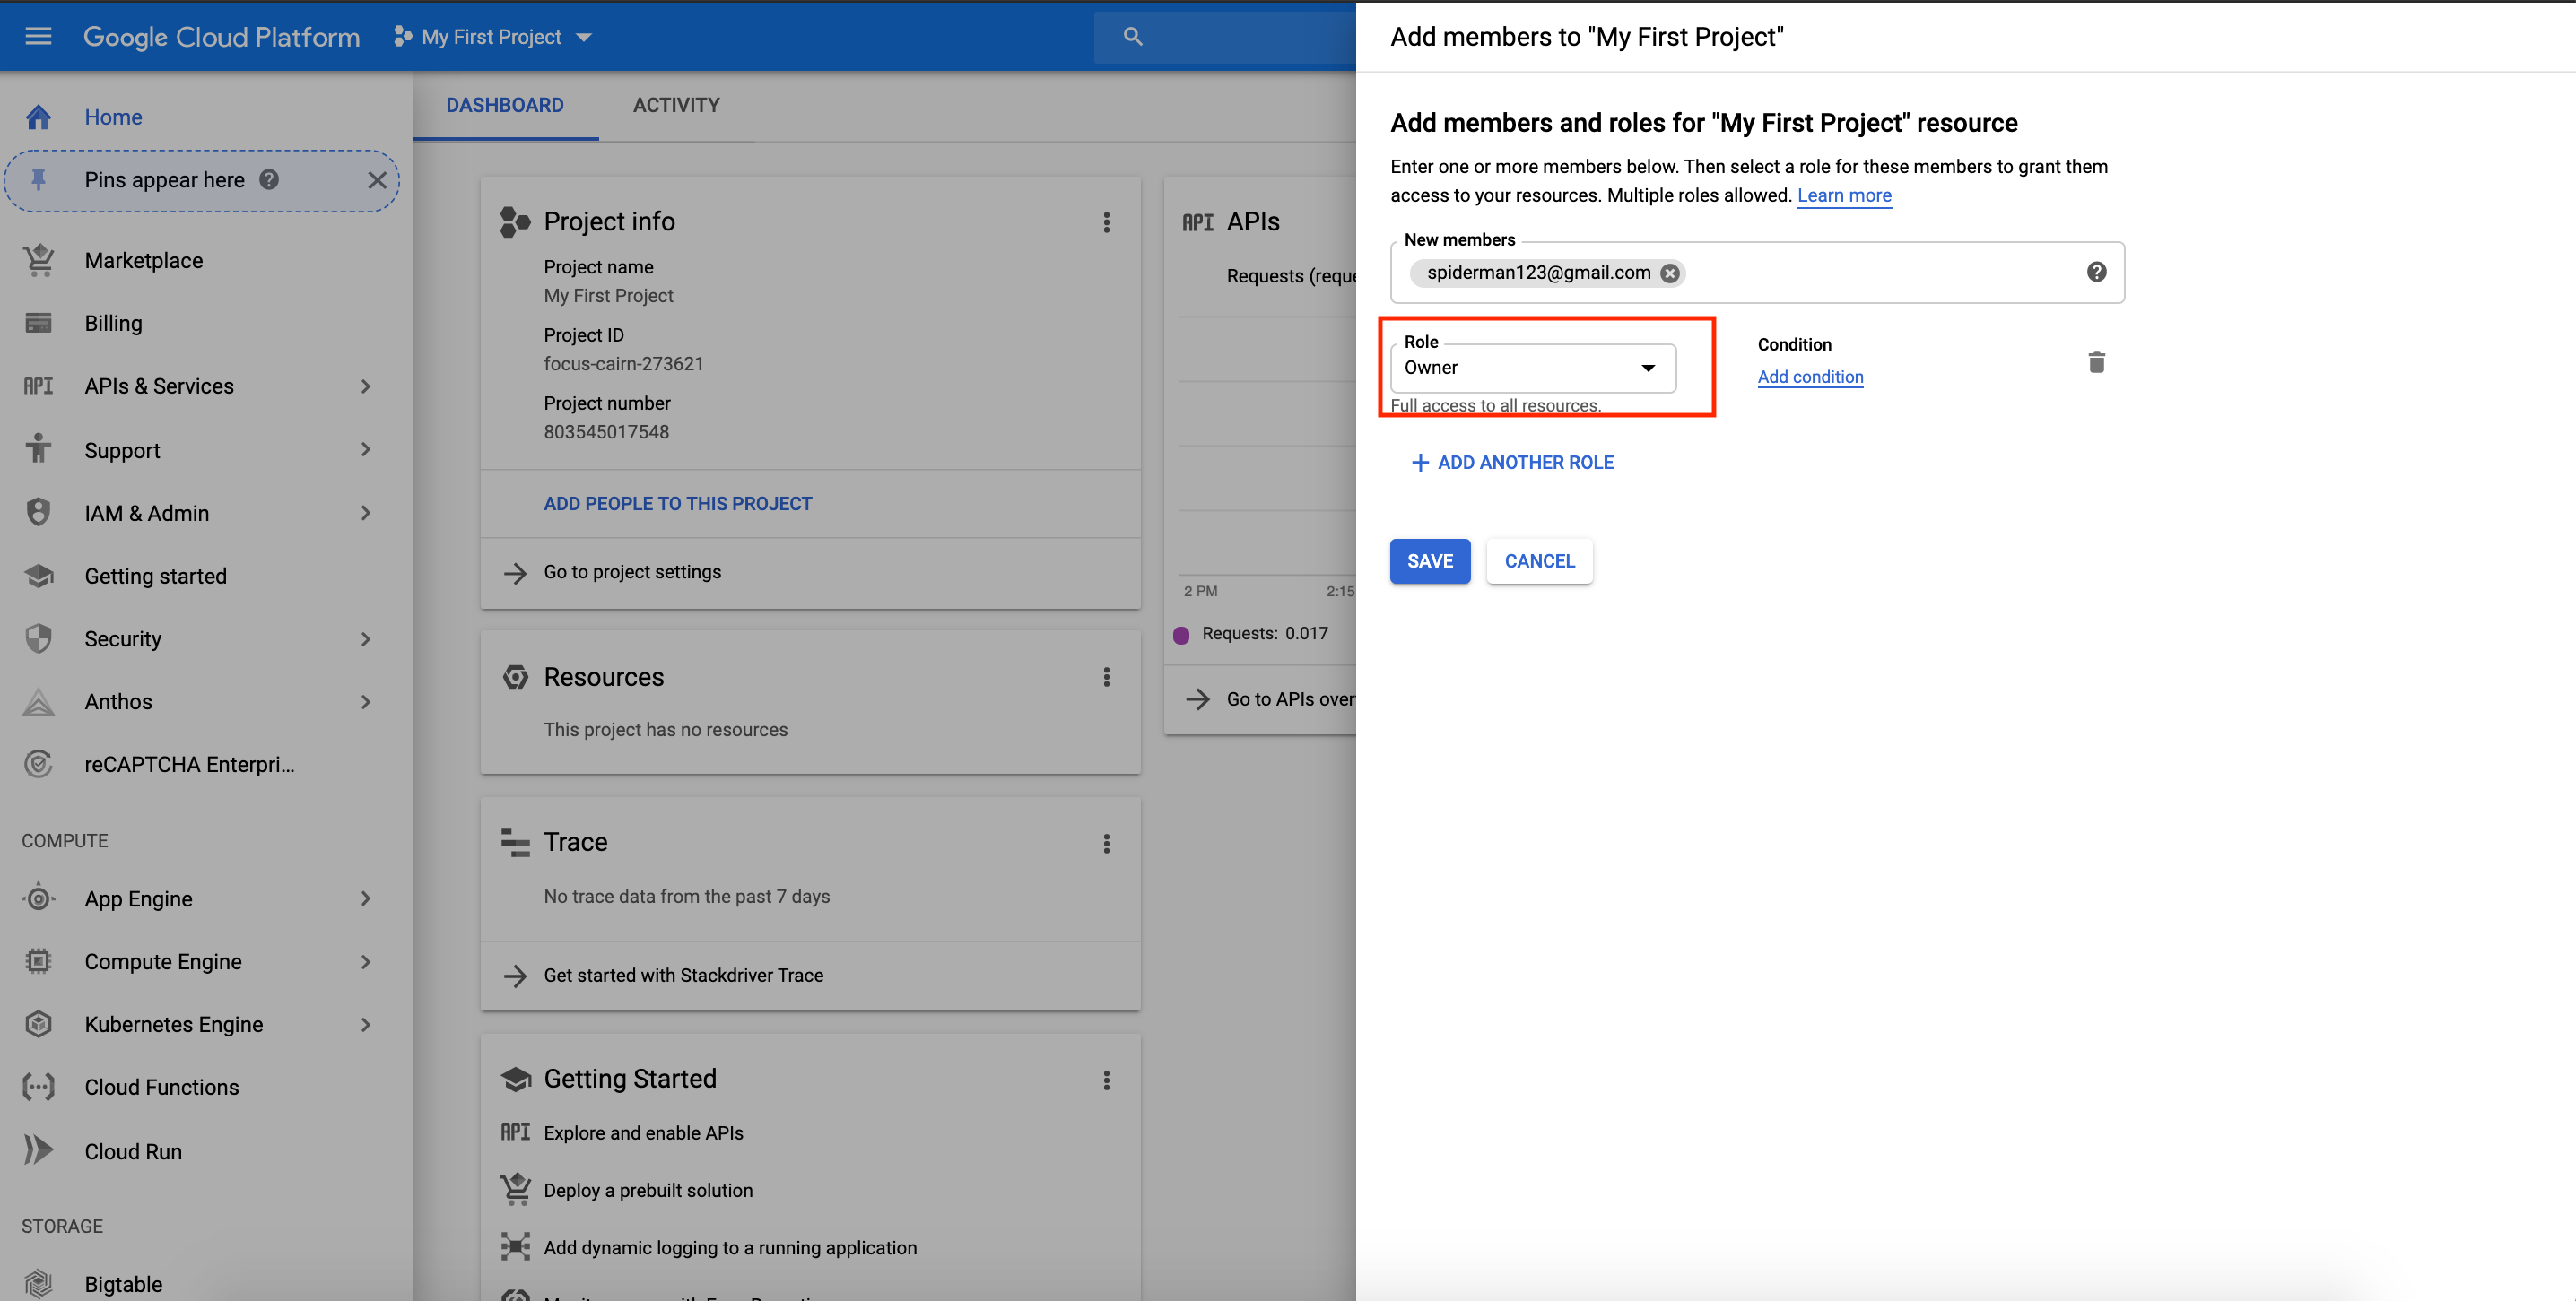The image size is (2576, 1301).
Task: Click the Save button
Action: tap(1429, 561)
